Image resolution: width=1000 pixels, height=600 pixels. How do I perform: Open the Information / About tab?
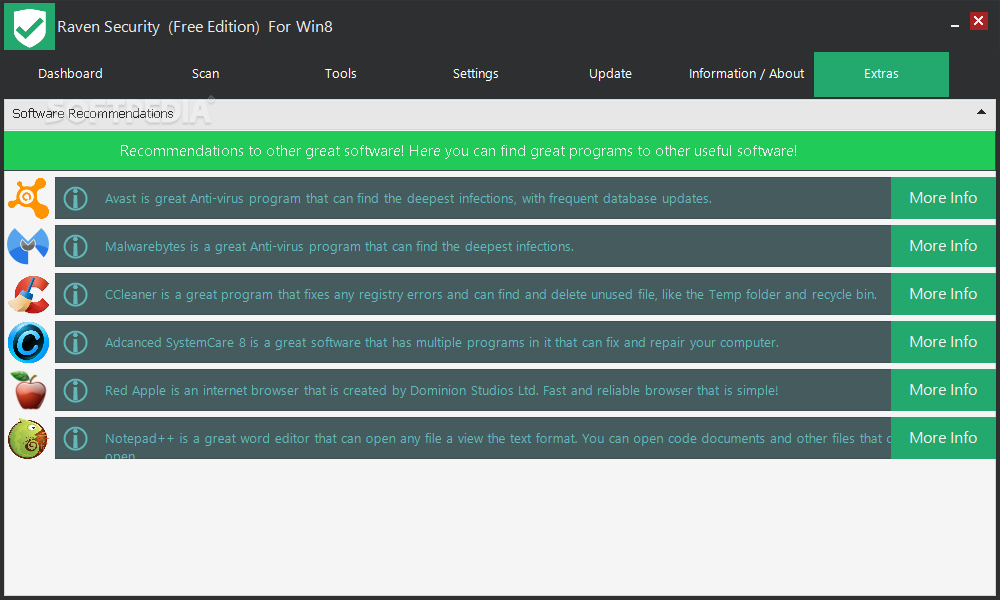pos(746,74)
